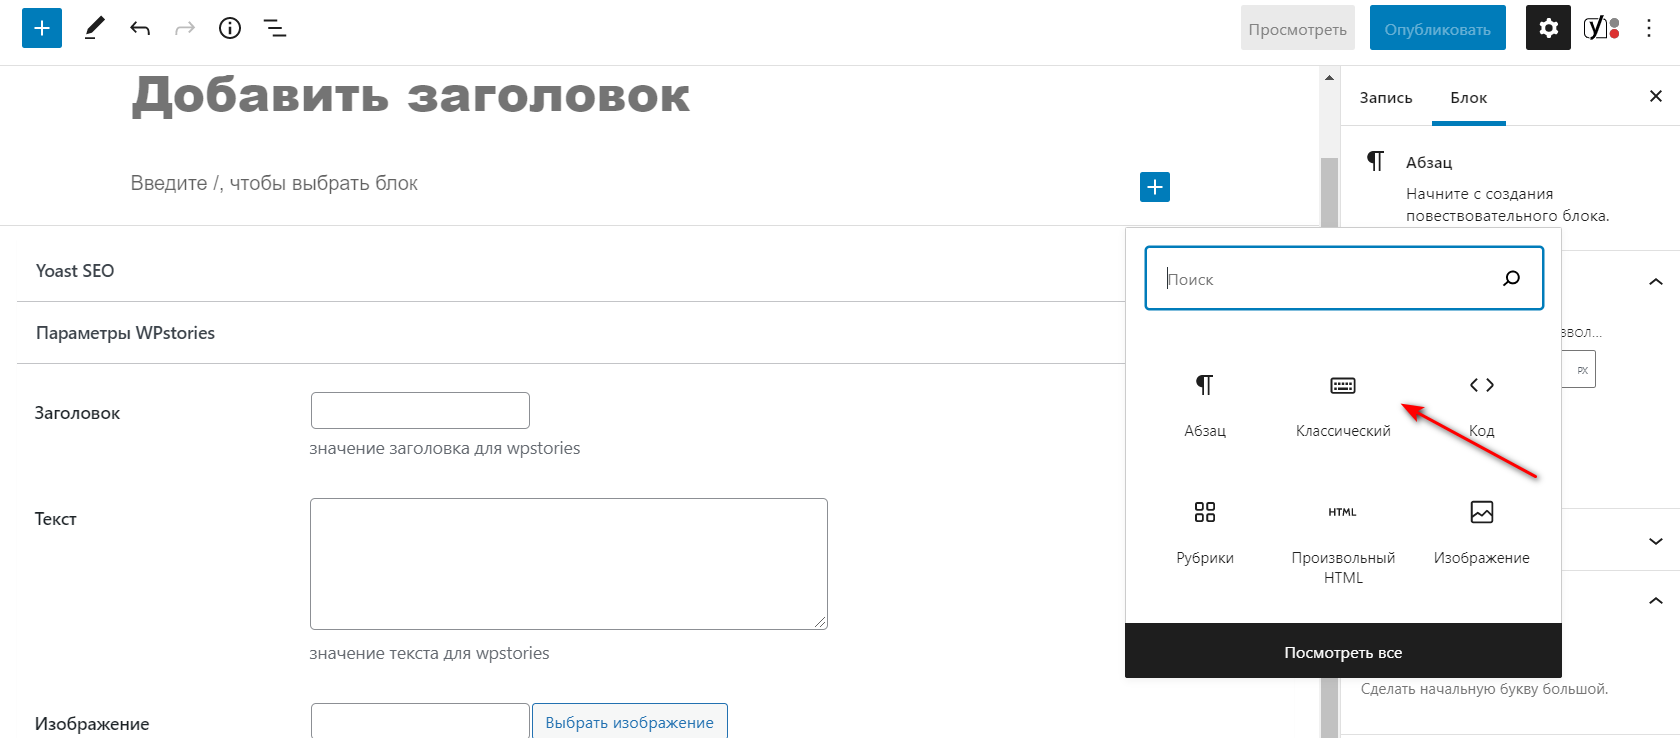Expand the collapsed sidebar panel chevron
The image size is (1680, 738).
pos(1656,541)
